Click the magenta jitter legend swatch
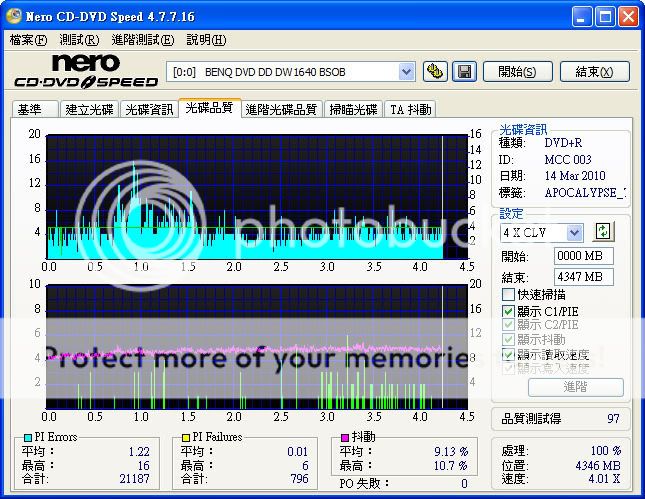The image size is (645, 499). point(345,437)
